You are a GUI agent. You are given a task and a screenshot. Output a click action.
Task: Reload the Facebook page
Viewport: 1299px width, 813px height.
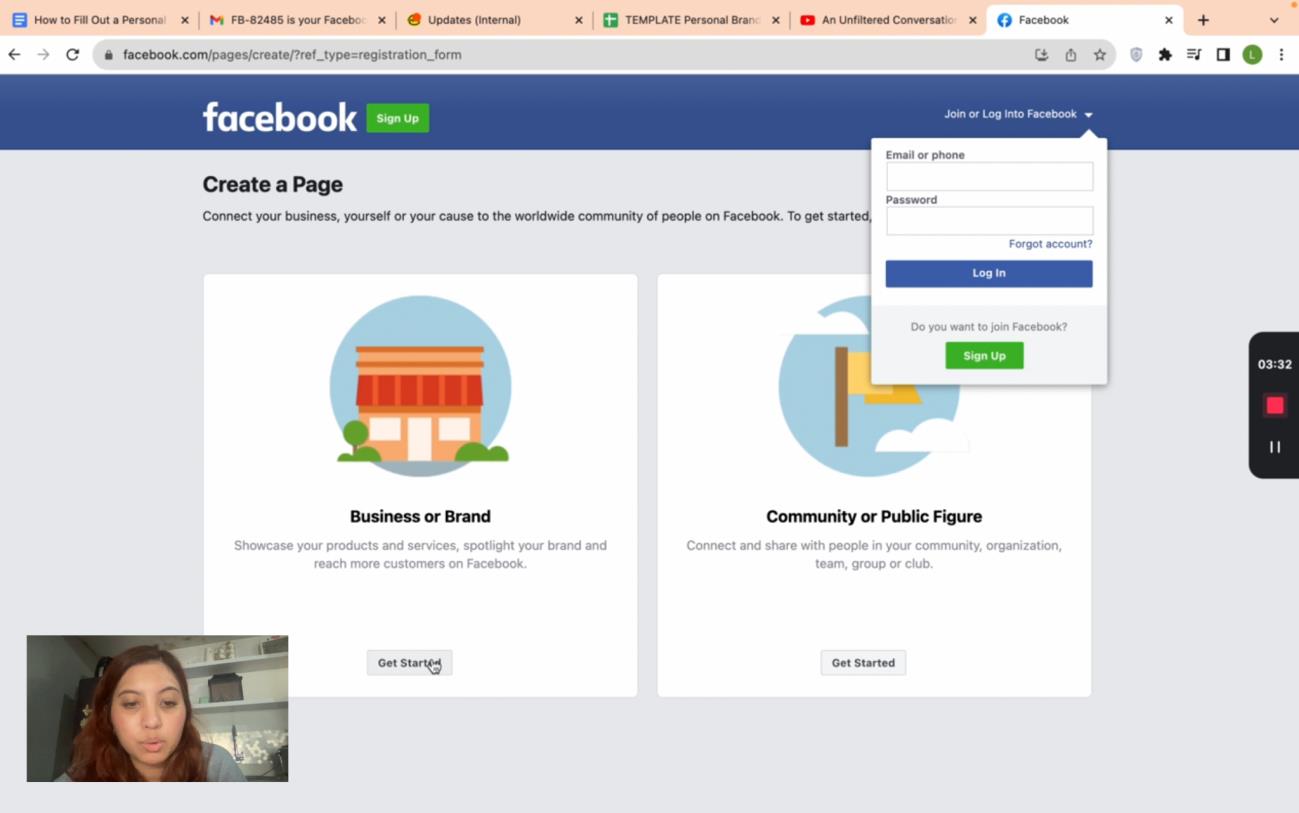(72, 55)
